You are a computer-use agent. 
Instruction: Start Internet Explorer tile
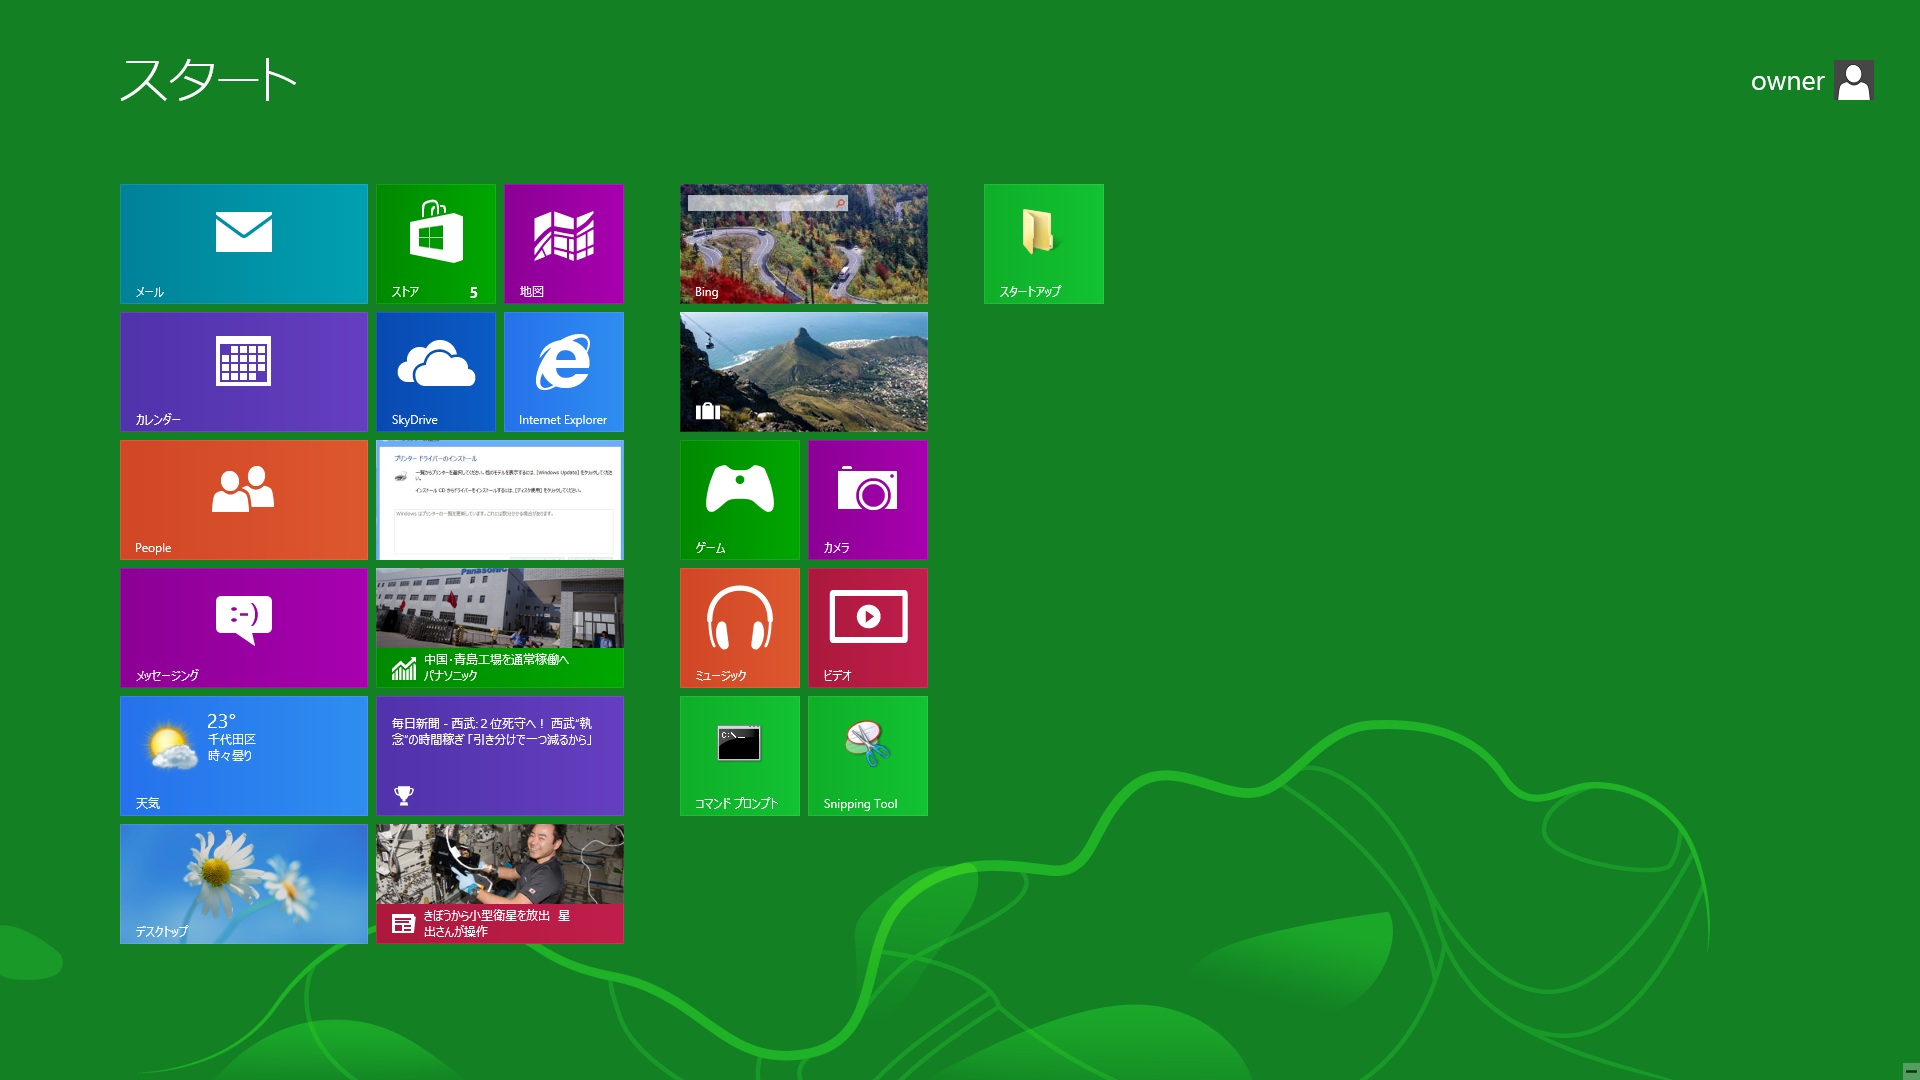563,371
